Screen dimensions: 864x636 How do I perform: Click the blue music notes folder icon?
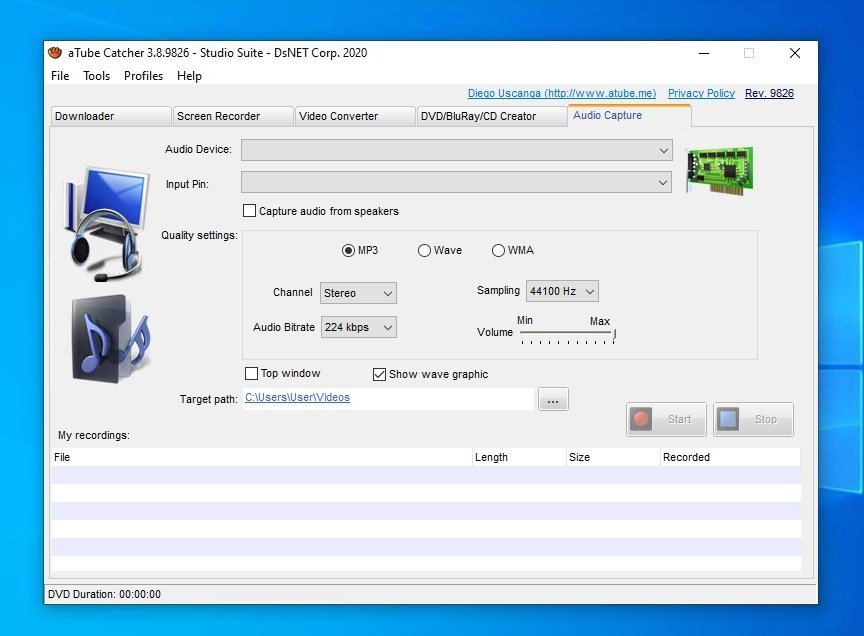110,338
